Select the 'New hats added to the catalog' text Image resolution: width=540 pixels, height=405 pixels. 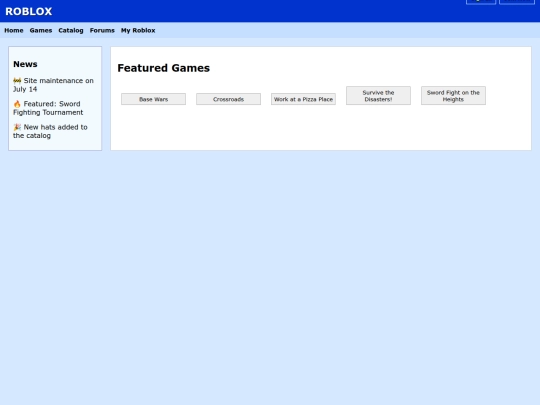pyautogui.click(x=50, y=131)
